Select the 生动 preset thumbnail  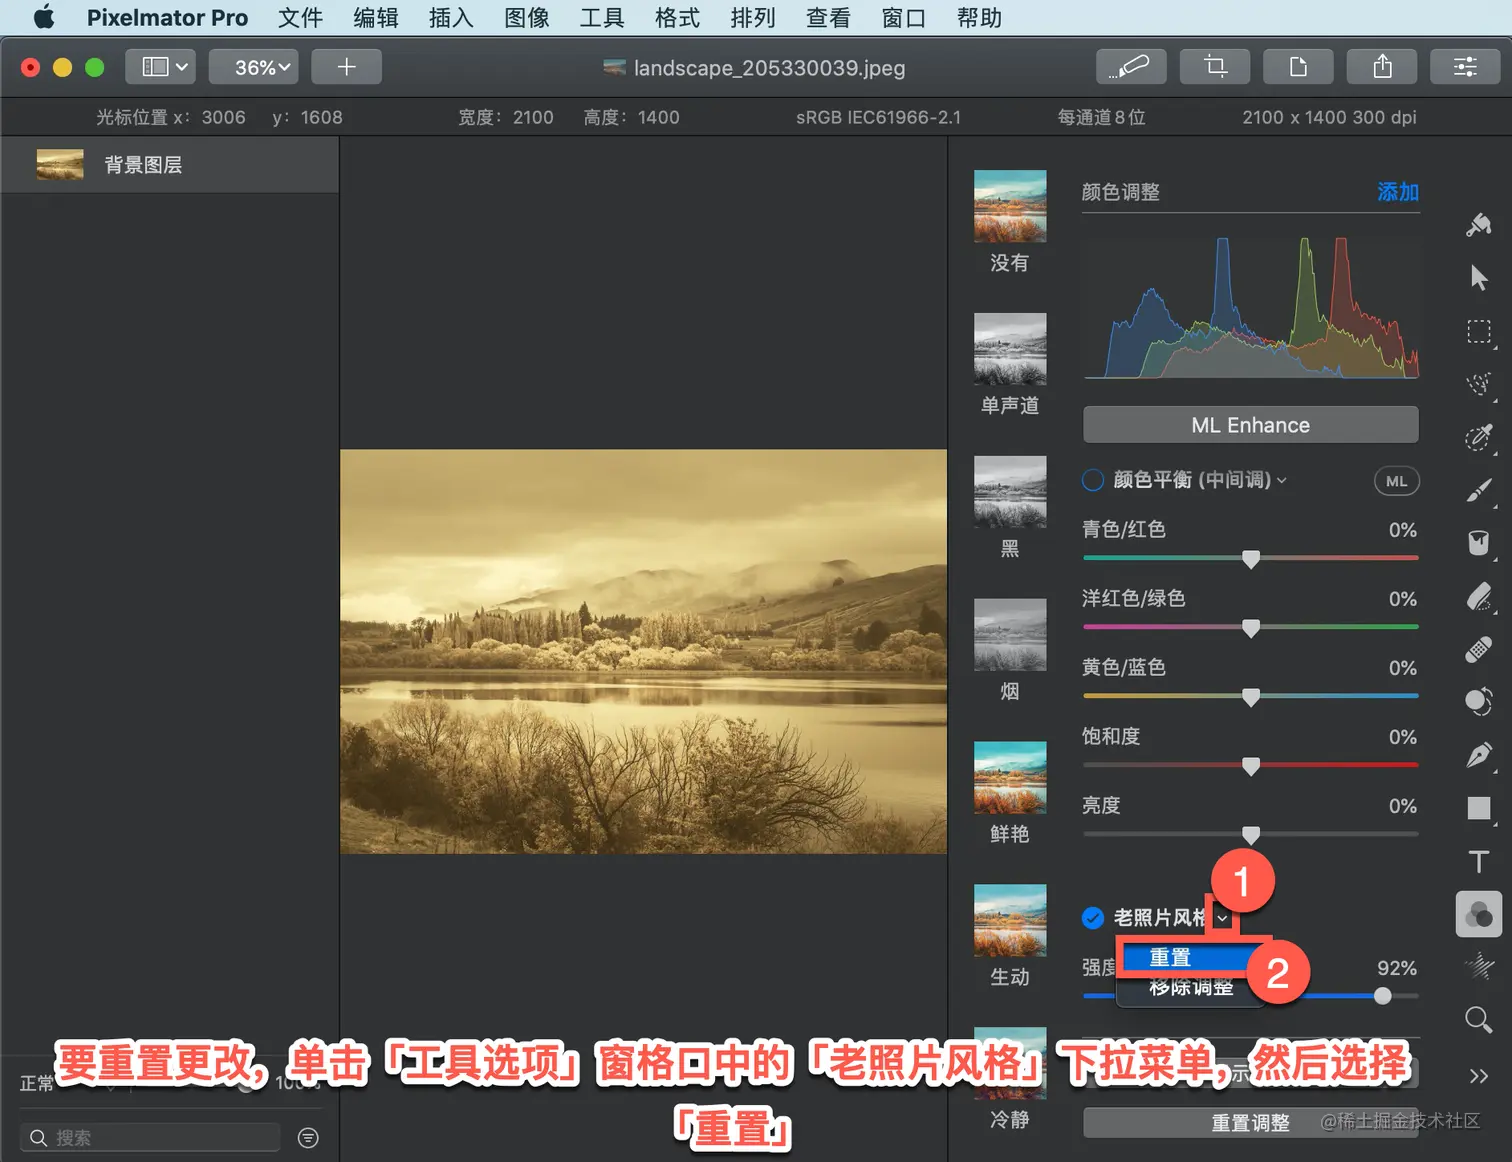[x=1010, y=920]
